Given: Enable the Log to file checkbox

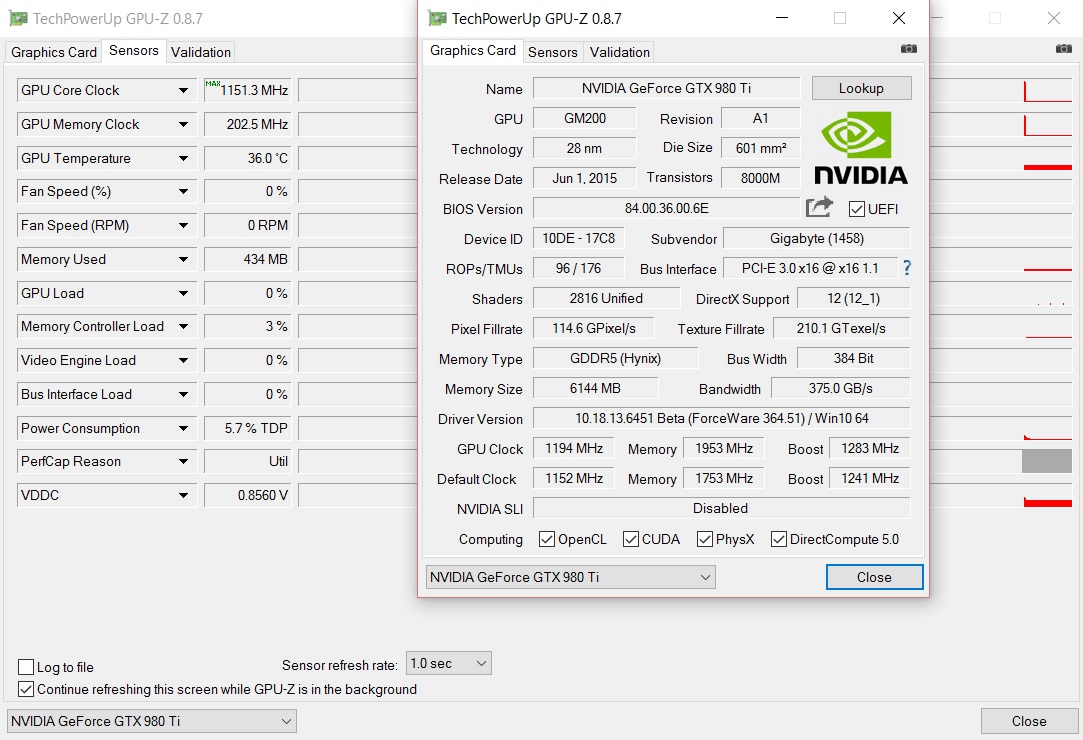Looking at the screenshot, I should [26, 667].
